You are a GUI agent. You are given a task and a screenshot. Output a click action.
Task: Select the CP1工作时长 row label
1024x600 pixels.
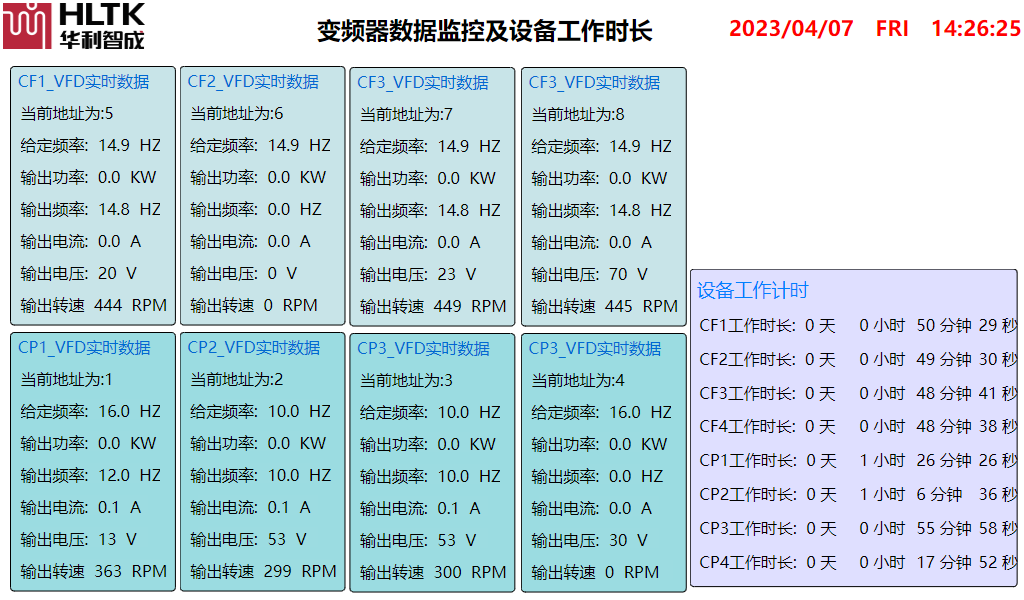pos(747,461)
